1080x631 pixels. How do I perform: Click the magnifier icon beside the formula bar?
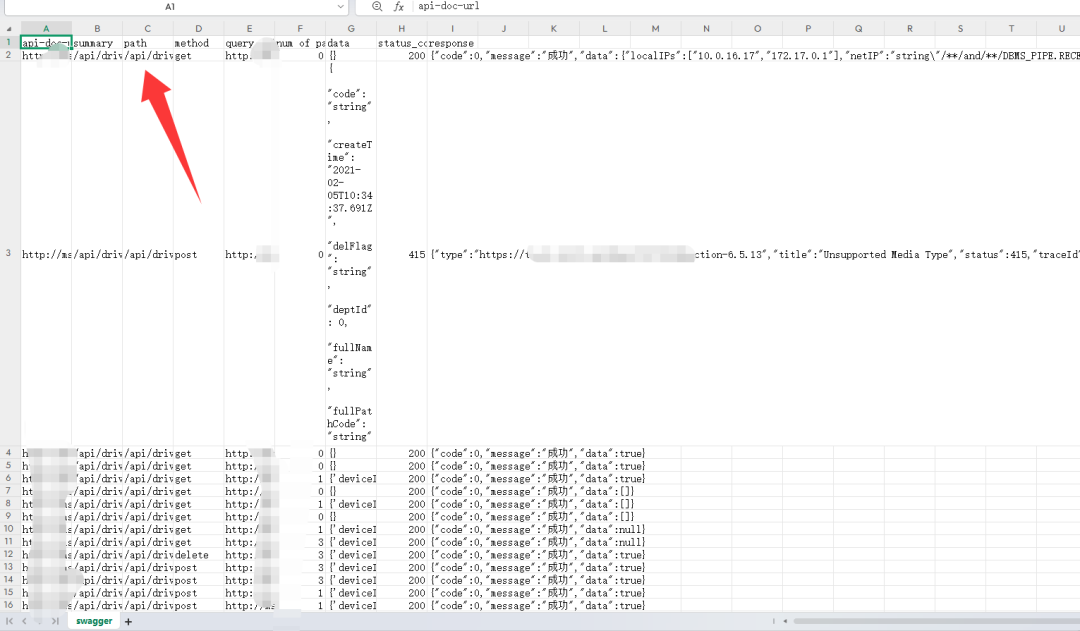coord(377,6)
